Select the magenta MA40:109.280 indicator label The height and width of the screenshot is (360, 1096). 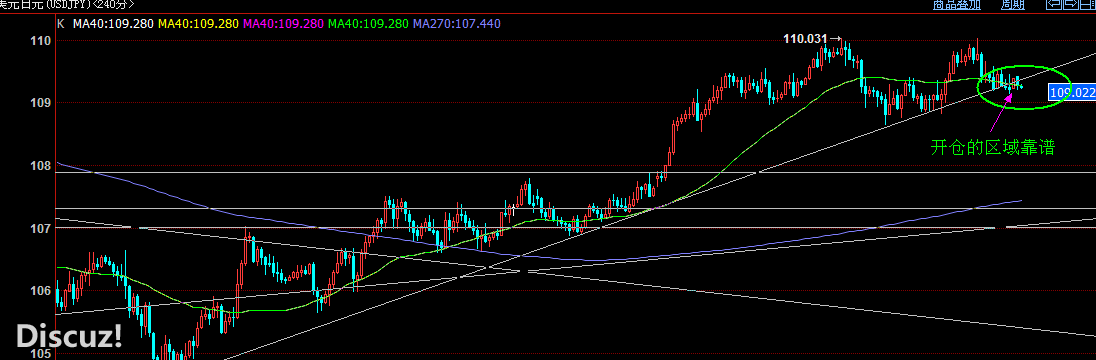tap(283, 24)
